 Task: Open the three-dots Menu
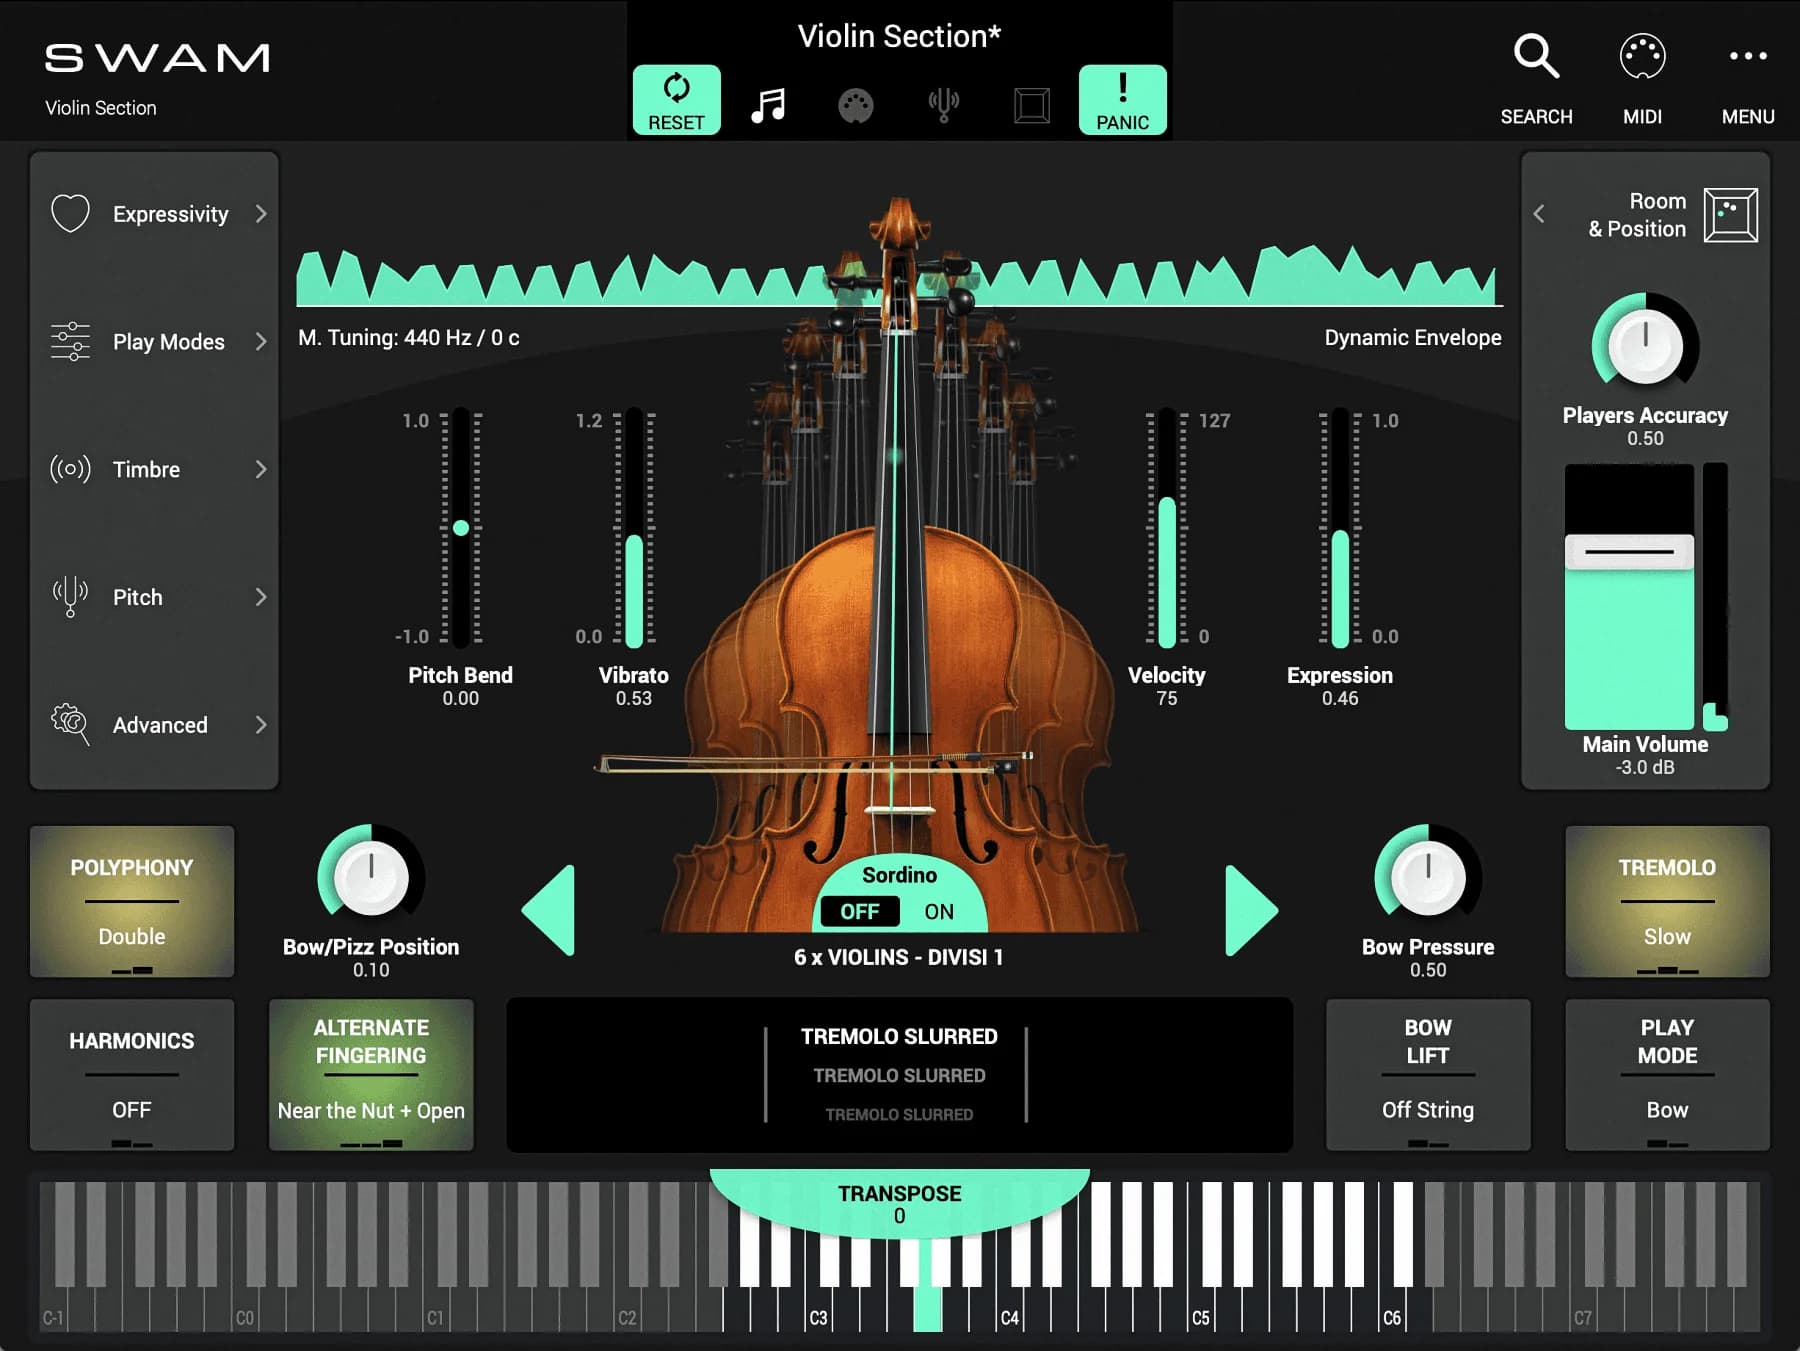(x=1747, y=57)
